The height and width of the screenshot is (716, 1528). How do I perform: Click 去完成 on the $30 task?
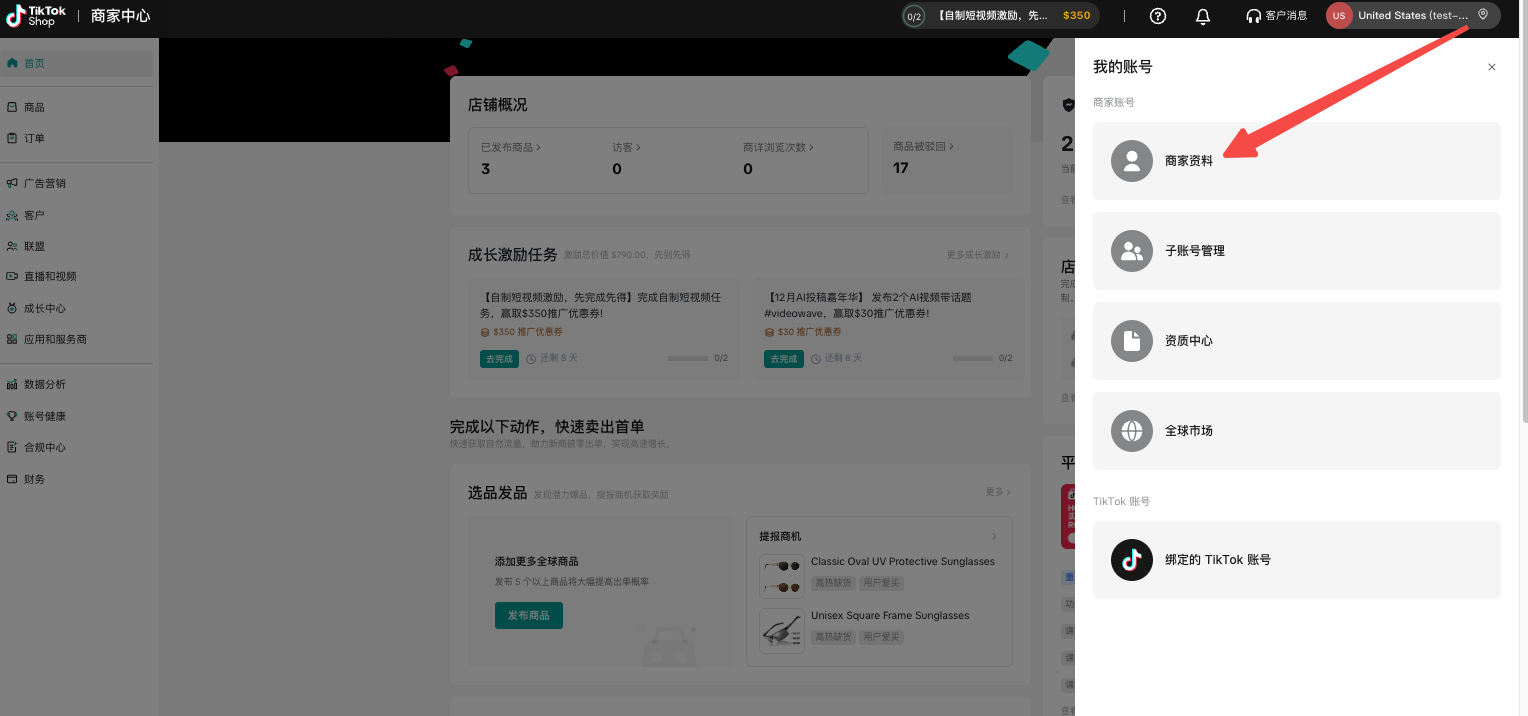coord(783,358)
